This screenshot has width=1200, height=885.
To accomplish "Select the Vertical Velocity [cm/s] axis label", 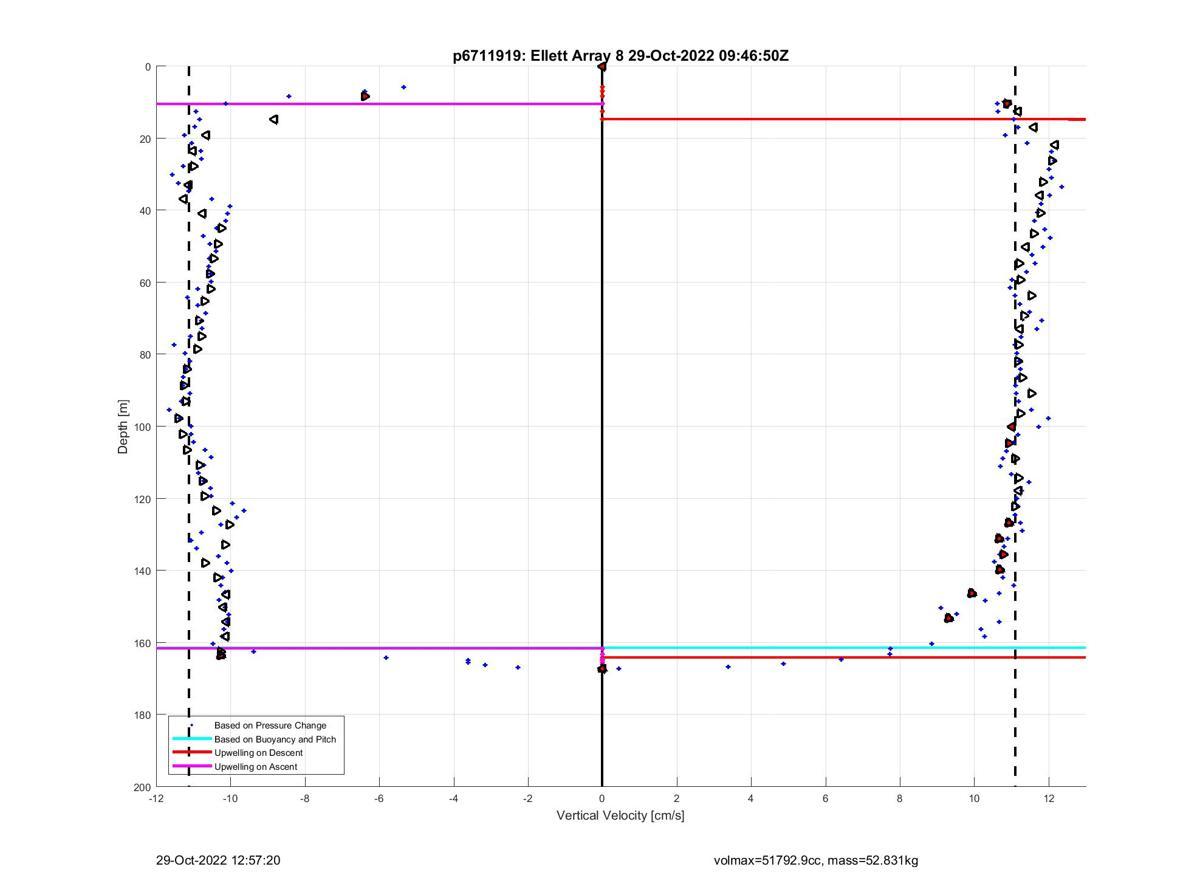I will (x=620, y=815).
